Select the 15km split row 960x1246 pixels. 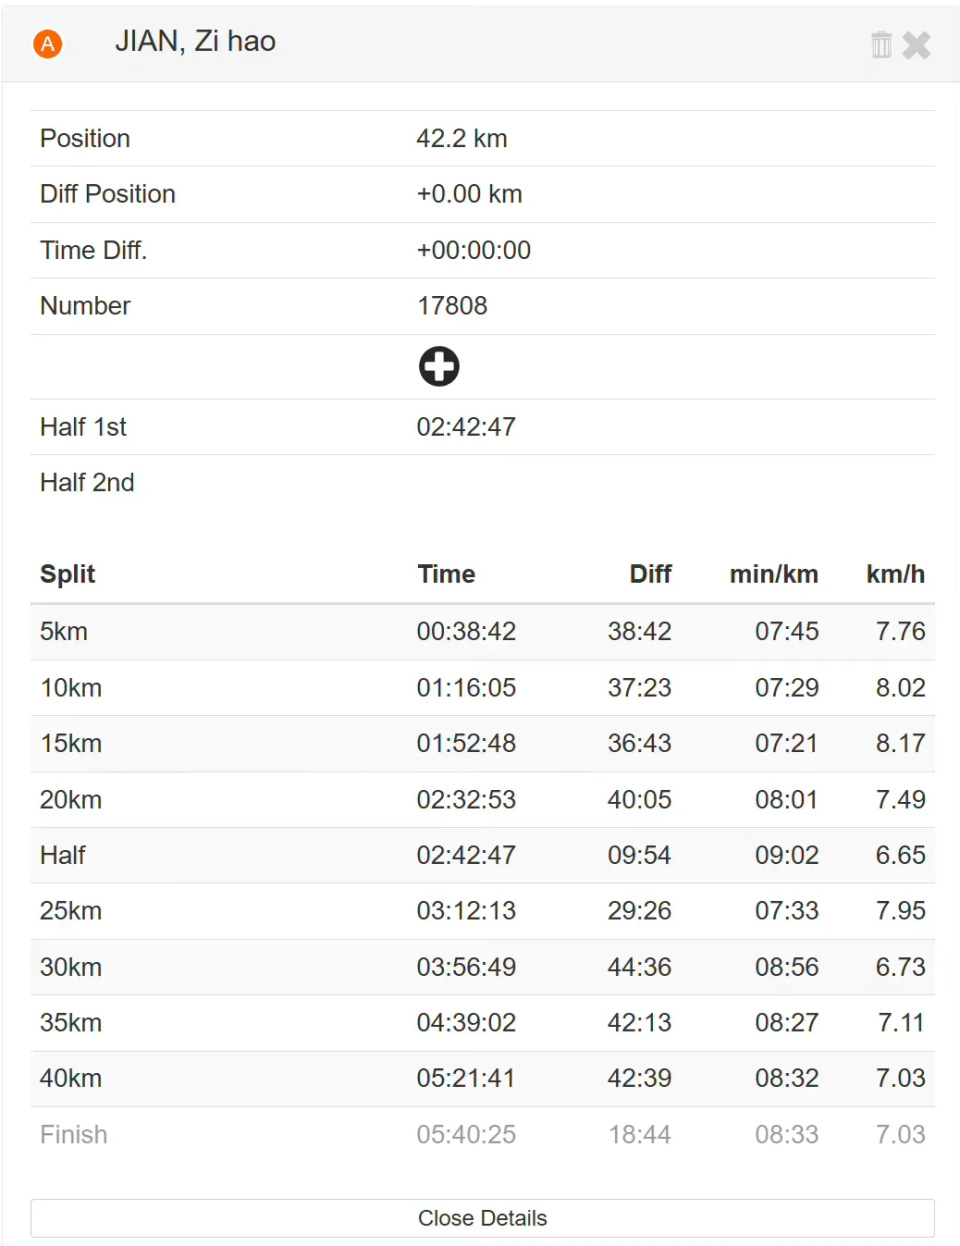pyautogui.click(x=482, y=744)
